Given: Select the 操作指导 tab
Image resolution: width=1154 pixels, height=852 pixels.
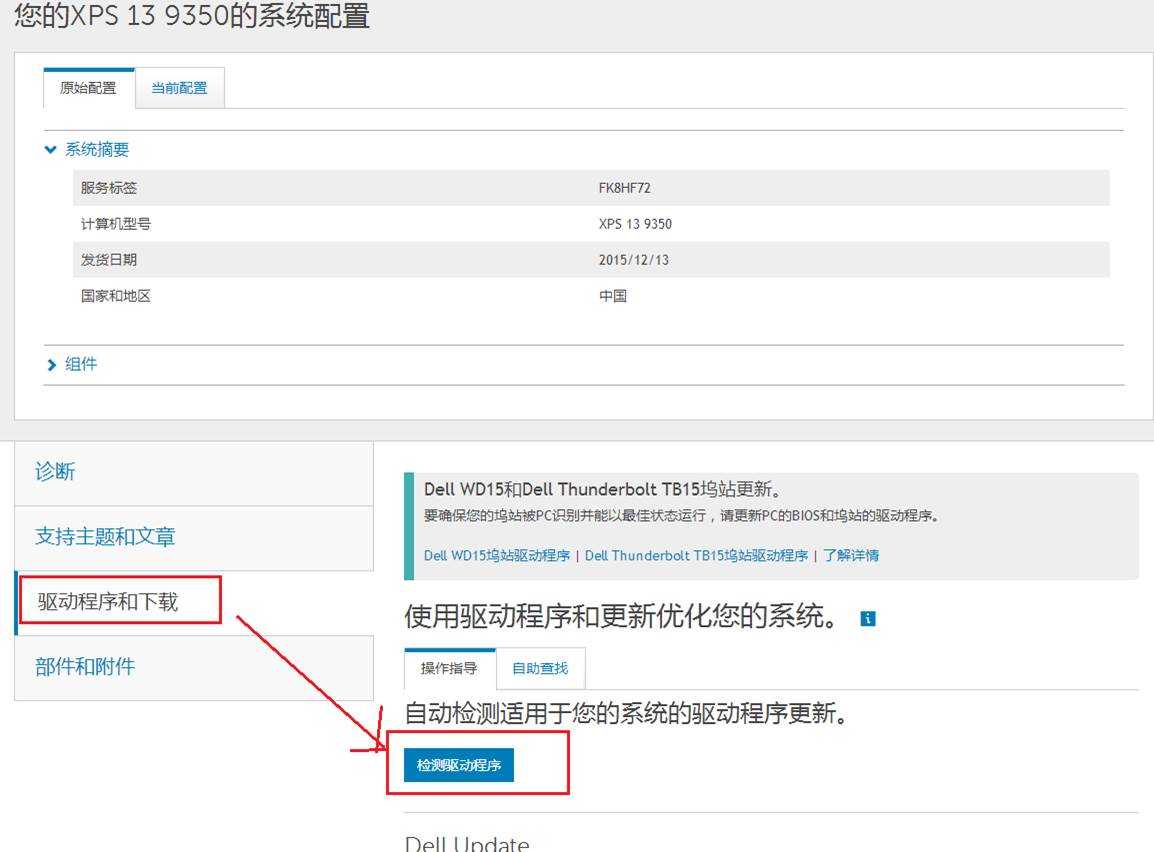Looking at the screenshot, I should pyautogui.click(x=450, y=668).
